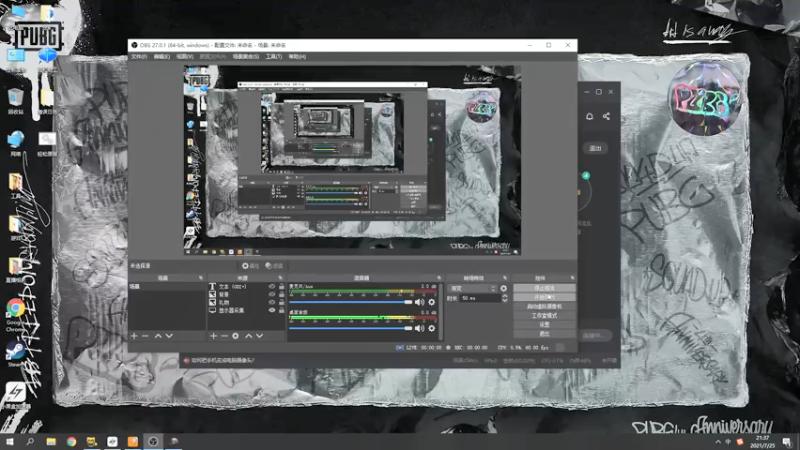Select the 显示器采集 source row
800x450 pixels.
(247, 310)
